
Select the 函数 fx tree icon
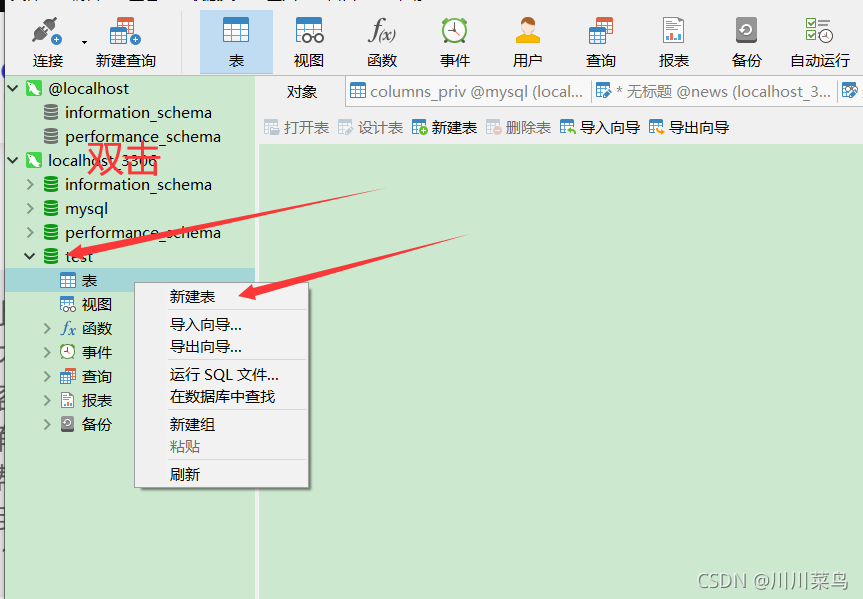(68, 329)
